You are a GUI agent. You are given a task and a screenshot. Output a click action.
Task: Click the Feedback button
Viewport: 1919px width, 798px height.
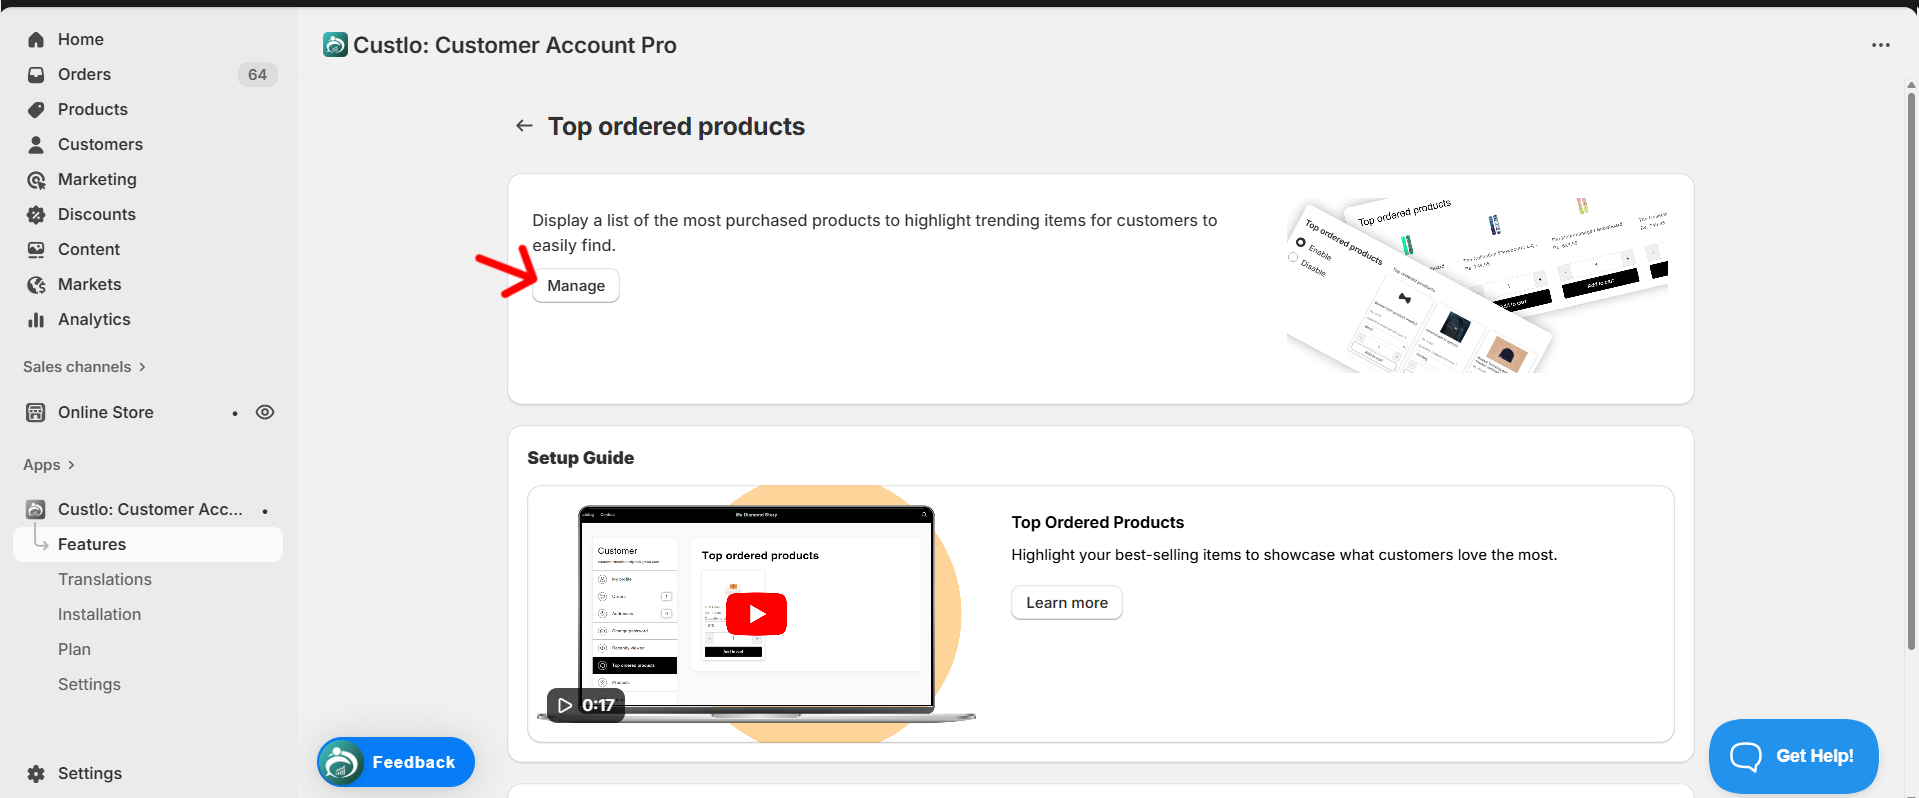point(396,762)
